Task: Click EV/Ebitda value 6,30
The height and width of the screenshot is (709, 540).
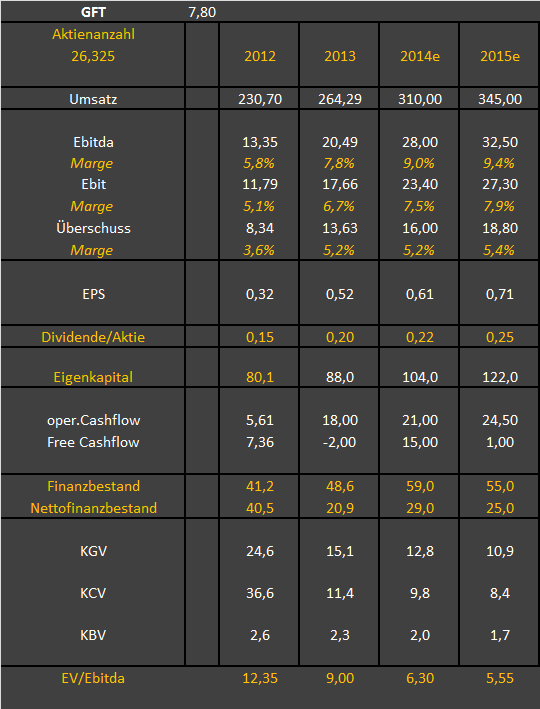Action: click(x=420, y=678)
